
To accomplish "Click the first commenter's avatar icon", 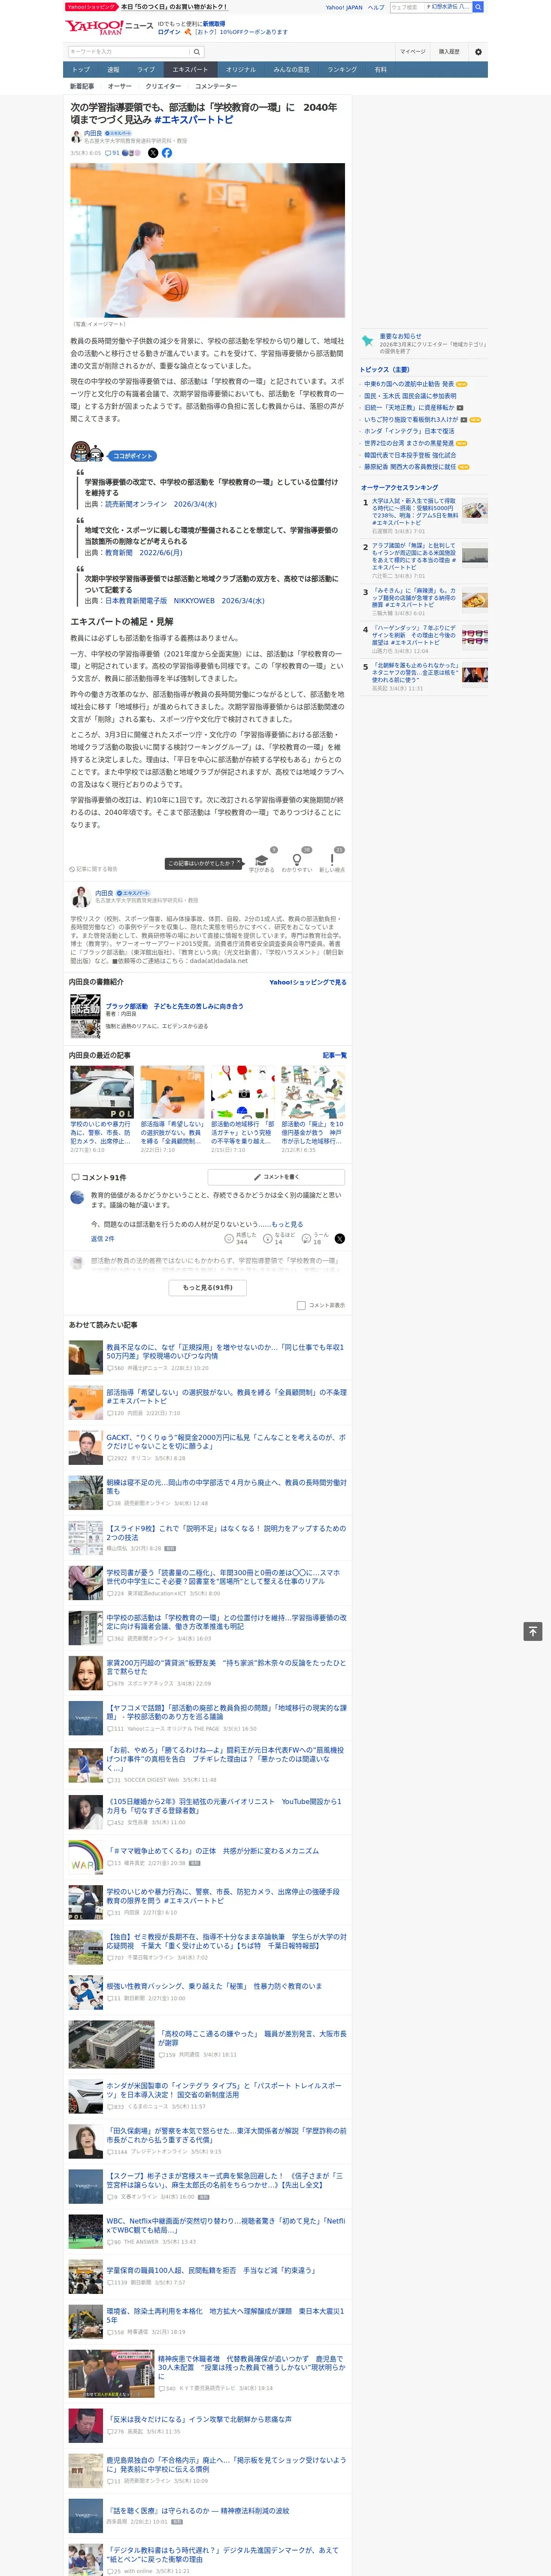I will (x=77, y=1197).
